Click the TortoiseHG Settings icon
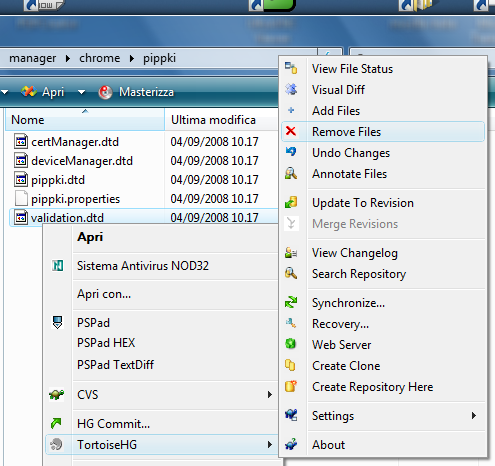This screenshot has height=466, width=495. click(x=291, y=415)
